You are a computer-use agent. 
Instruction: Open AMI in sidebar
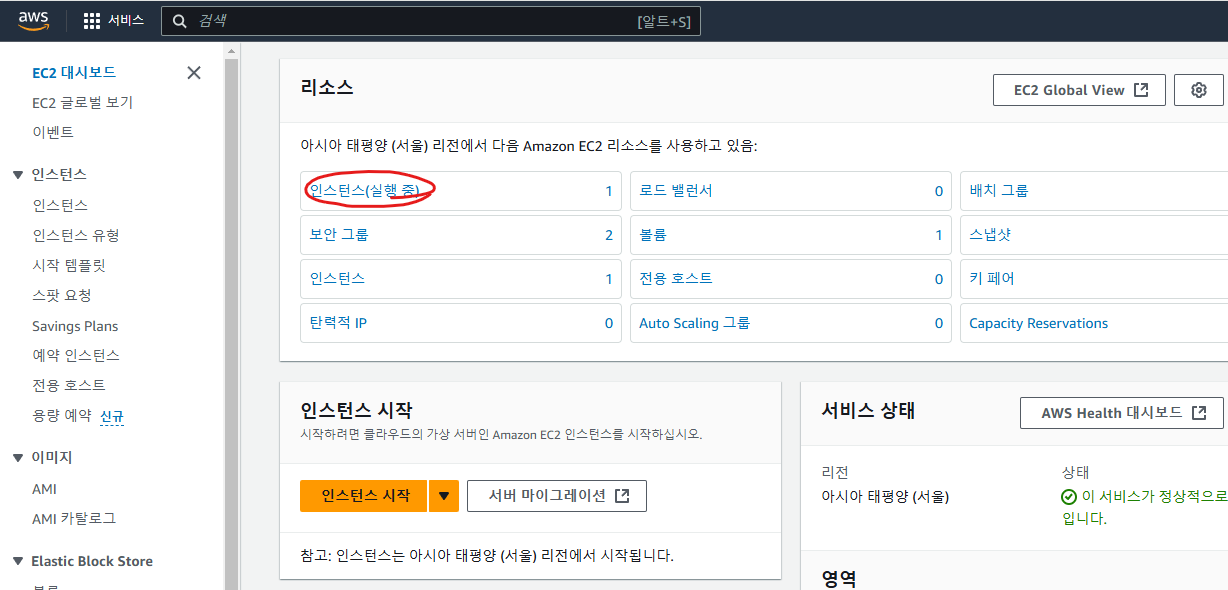[x=44, y=489]
